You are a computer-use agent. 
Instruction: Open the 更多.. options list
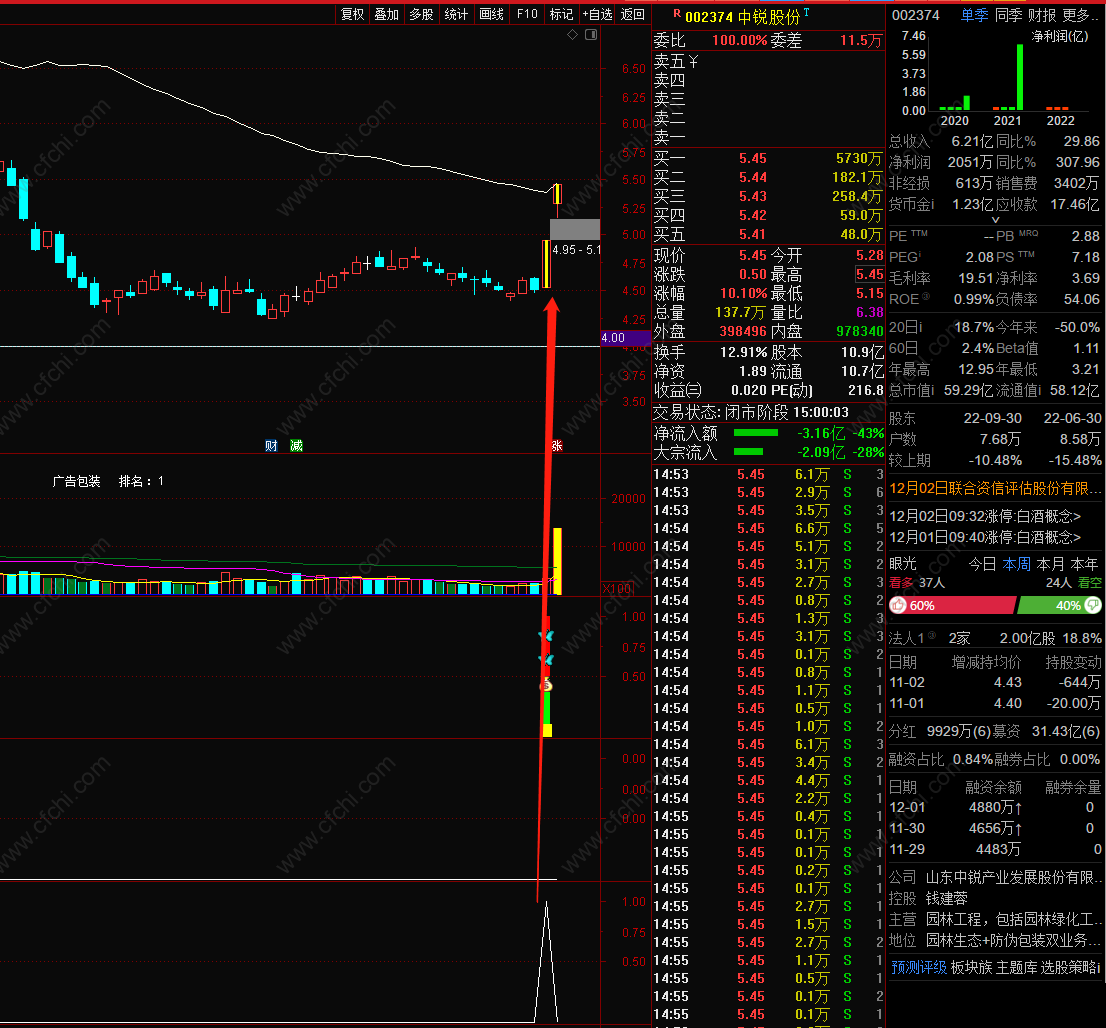(x=1080, y=15)
